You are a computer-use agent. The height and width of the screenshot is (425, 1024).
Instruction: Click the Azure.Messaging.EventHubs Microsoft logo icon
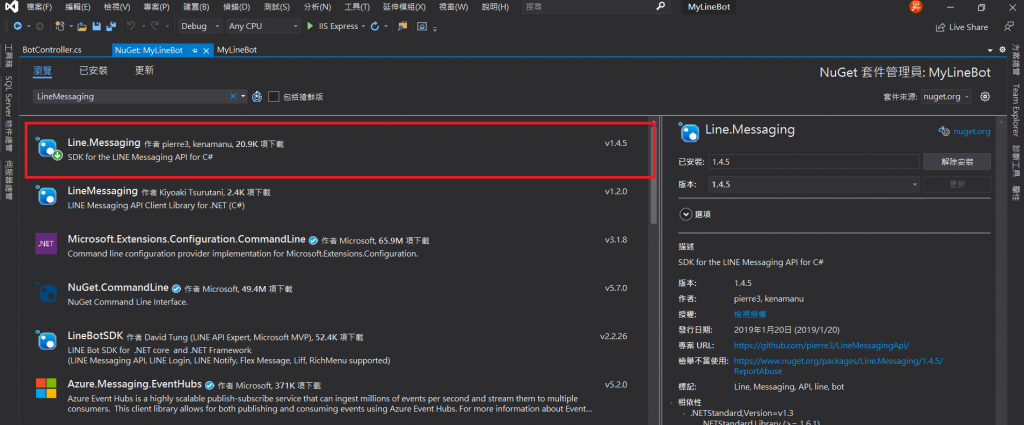pyautogui.click(x=46, y=388)
